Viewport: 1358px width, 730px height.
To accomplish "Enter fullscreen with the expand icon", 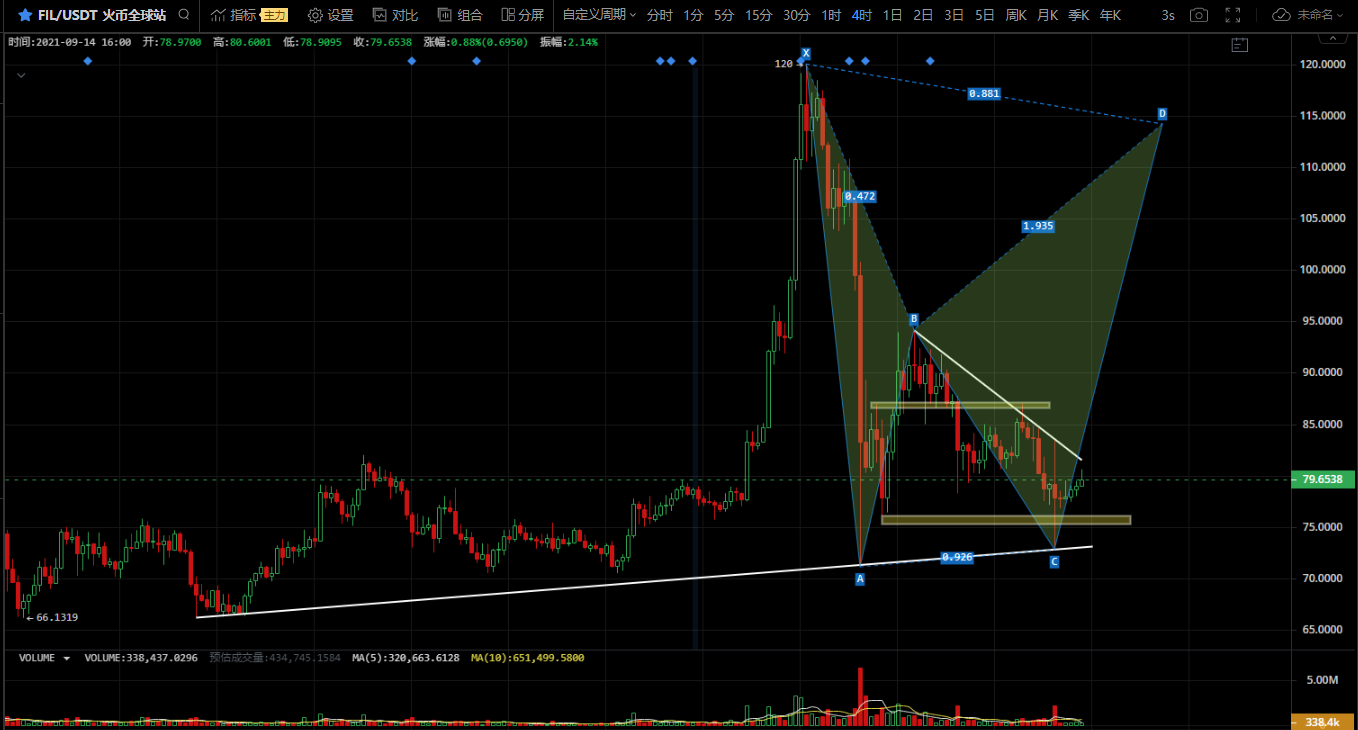I will (x=1233, y=15).
